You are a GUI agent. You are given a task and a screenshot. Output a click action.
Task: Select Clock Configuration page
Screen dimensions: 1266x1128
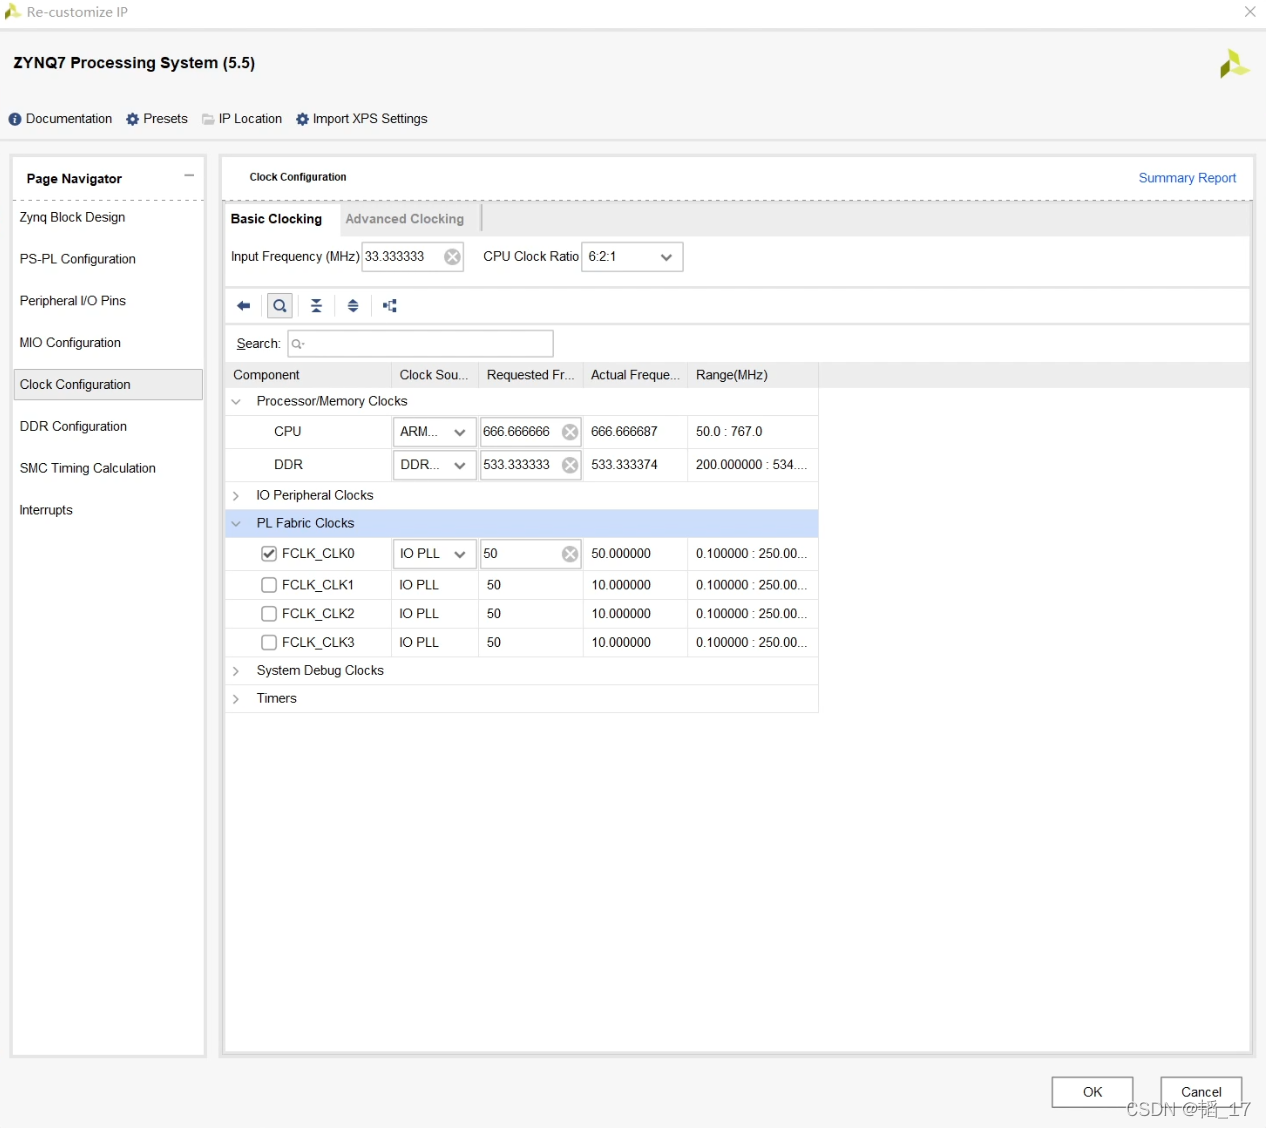click(x=108, y=385)
